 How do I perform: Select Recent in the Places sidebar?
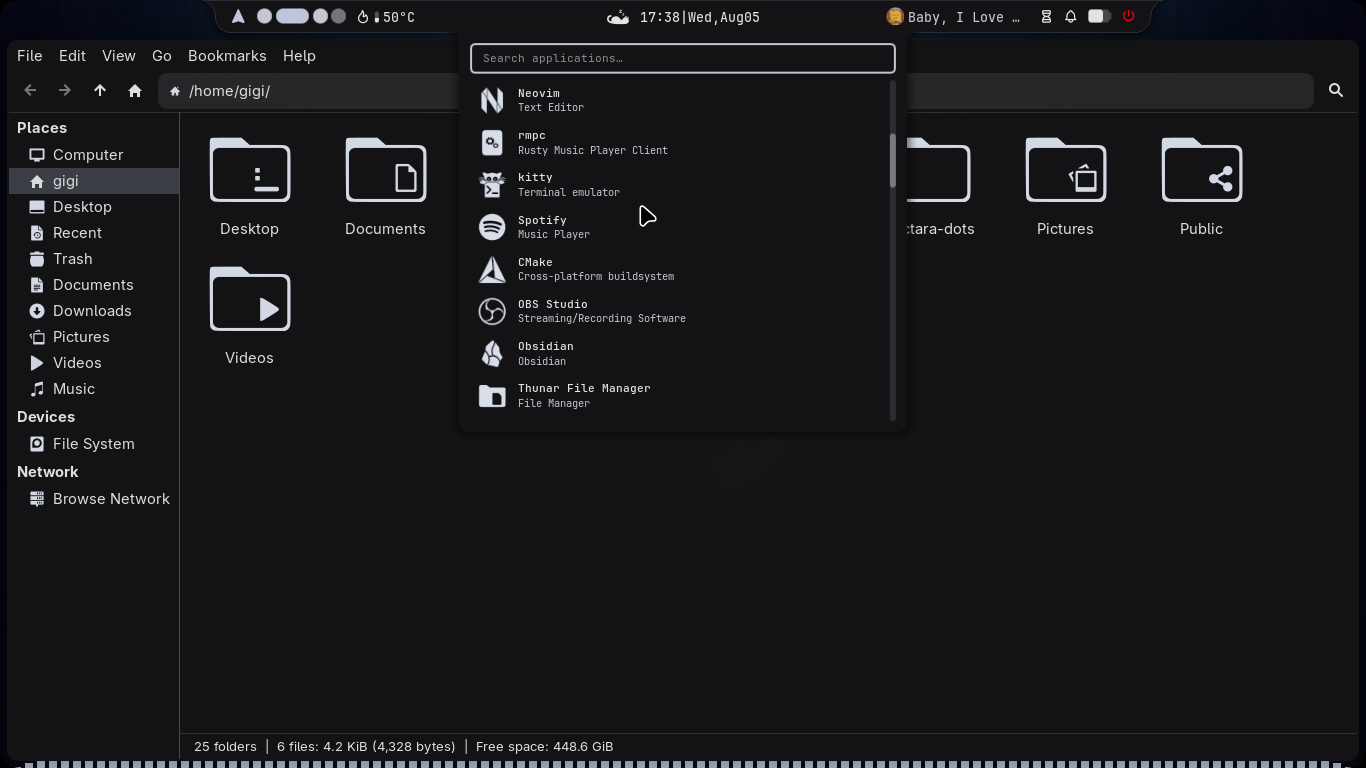click(x=94, y=233)
